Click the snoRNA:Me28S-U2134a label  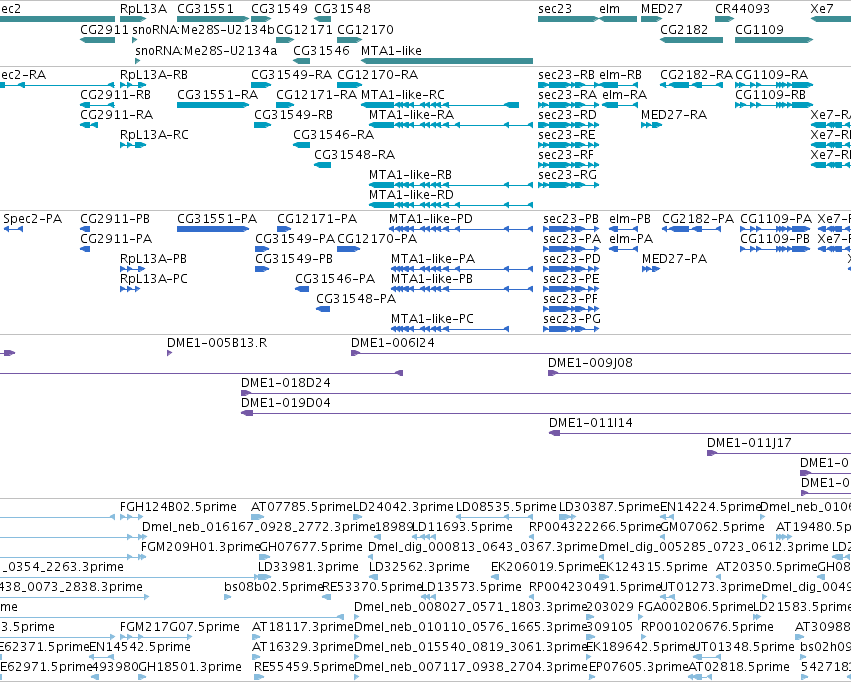[x=206, y=50]
